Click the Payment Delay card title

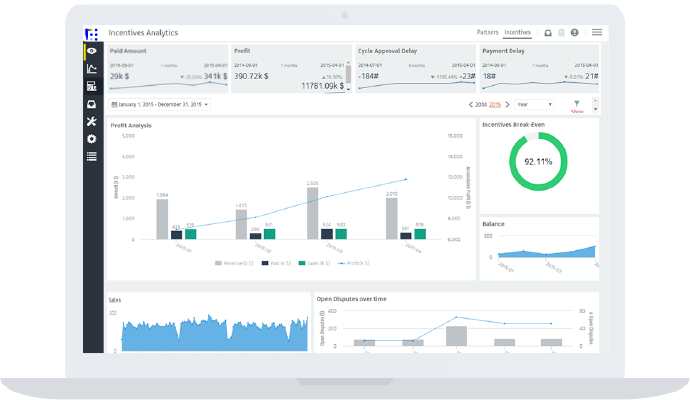(x=503, y=51)
